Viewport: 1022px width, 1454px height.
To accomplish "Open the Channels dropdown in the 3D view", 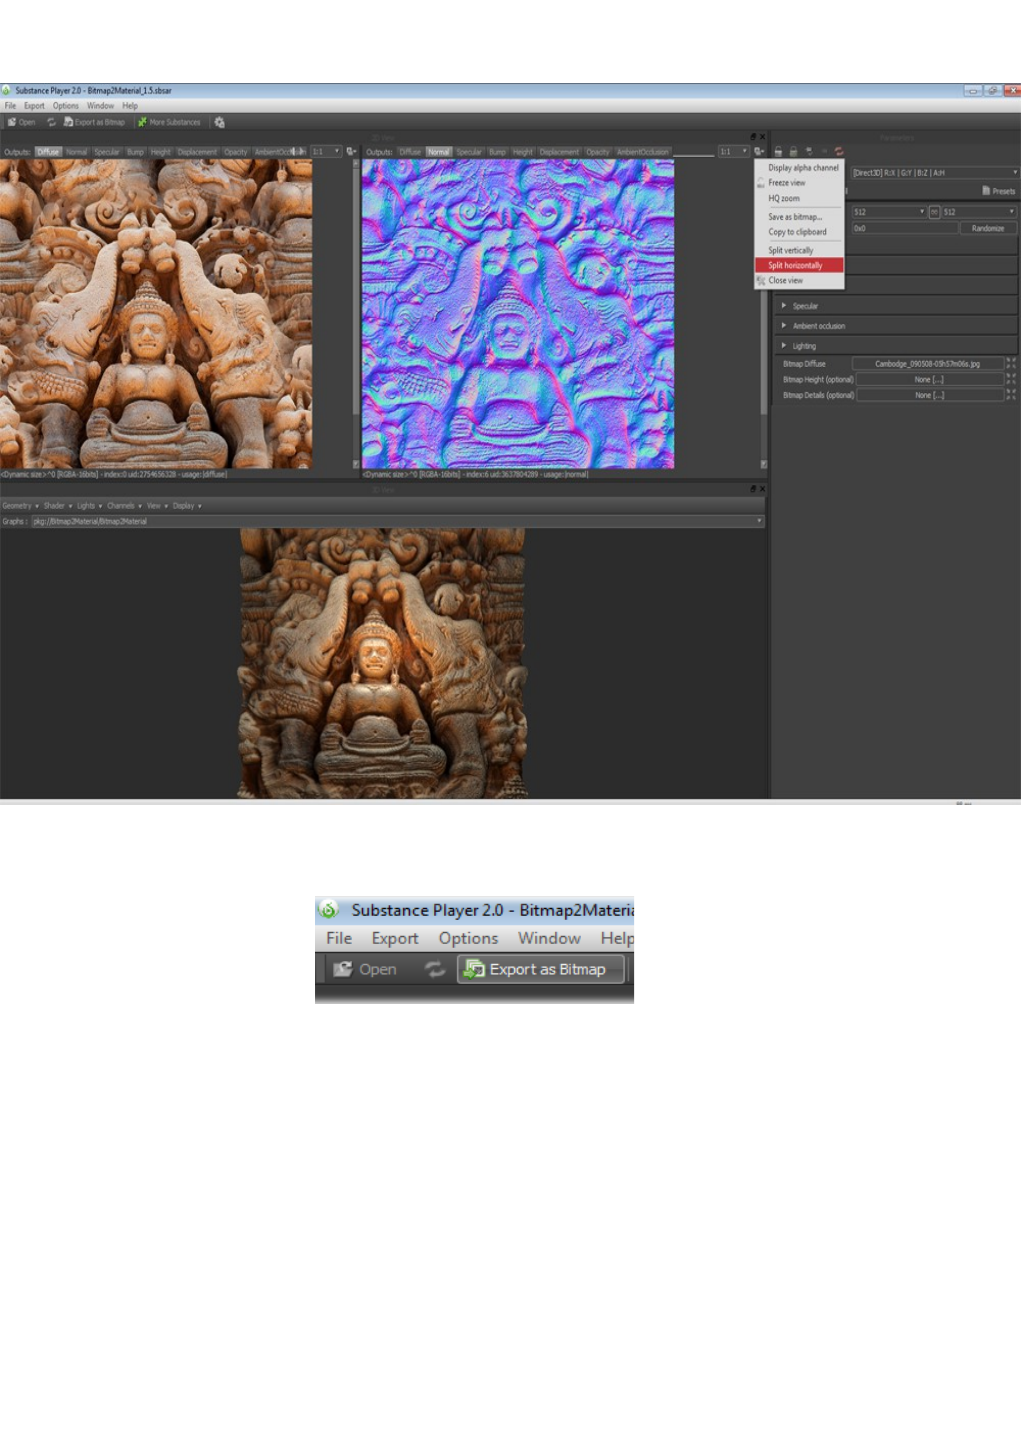I will coord(124,506).
